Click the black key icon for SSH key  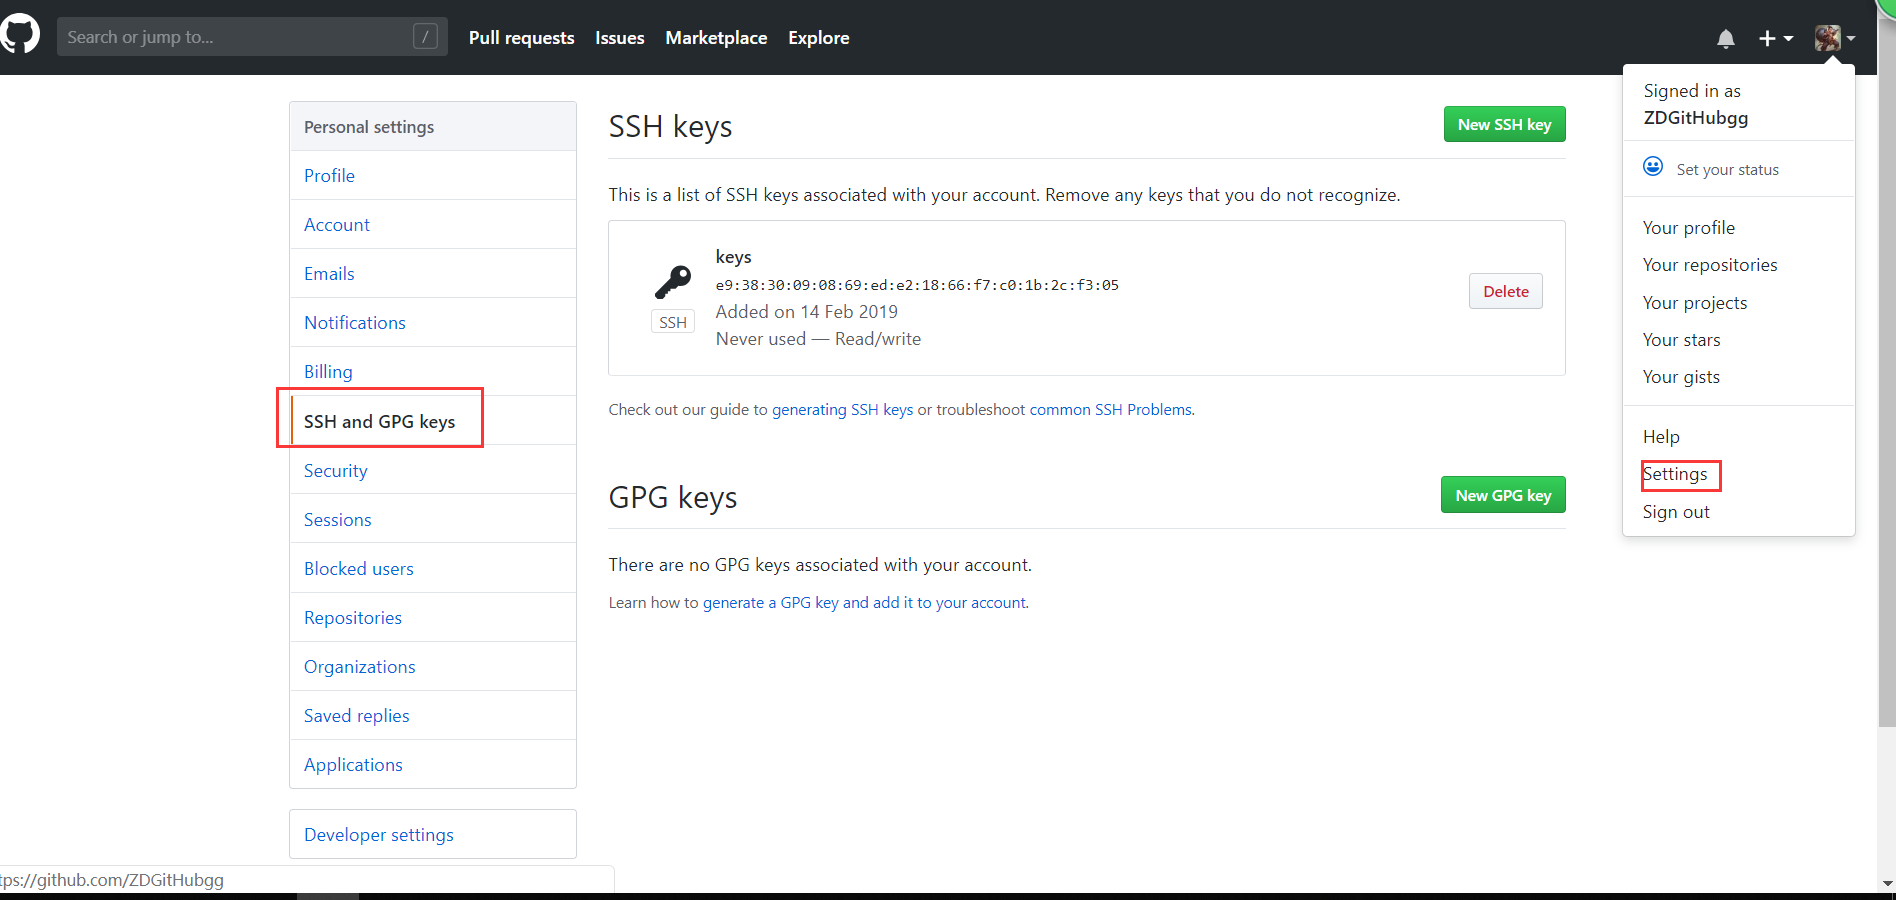pyautogui.click(x=673, y=282)
